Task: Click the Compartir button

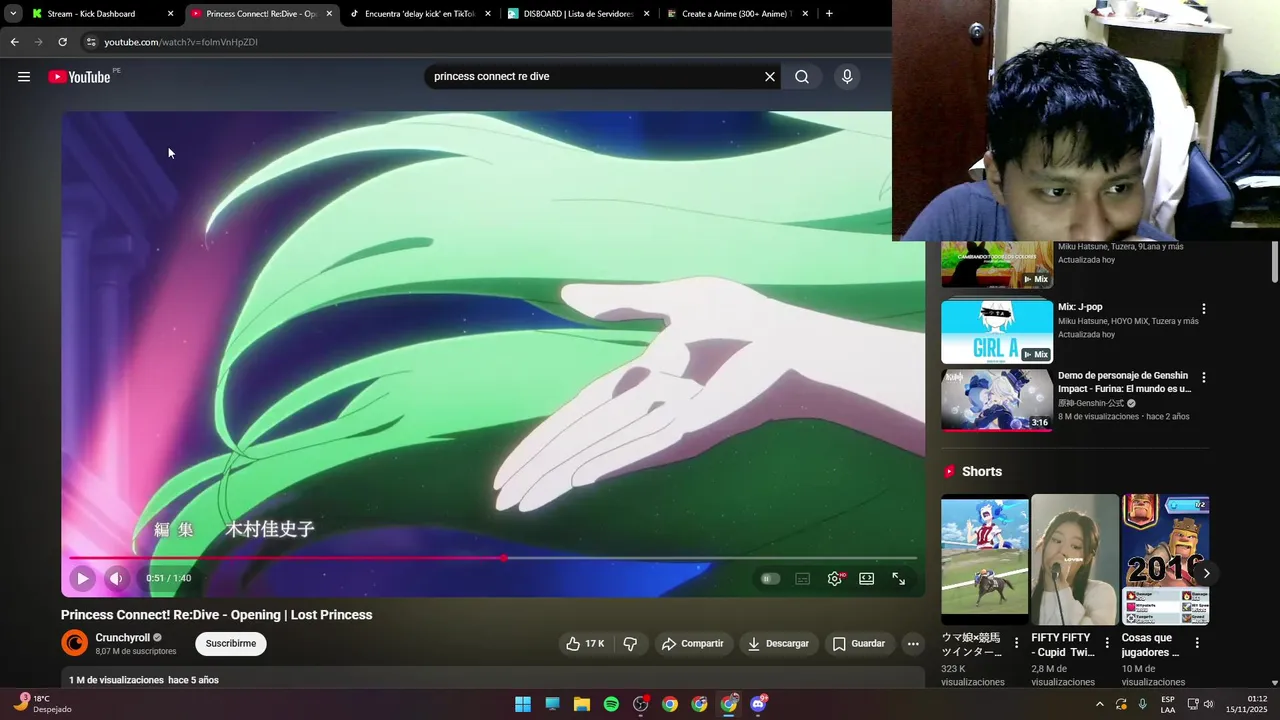Action: pos(693,644)
